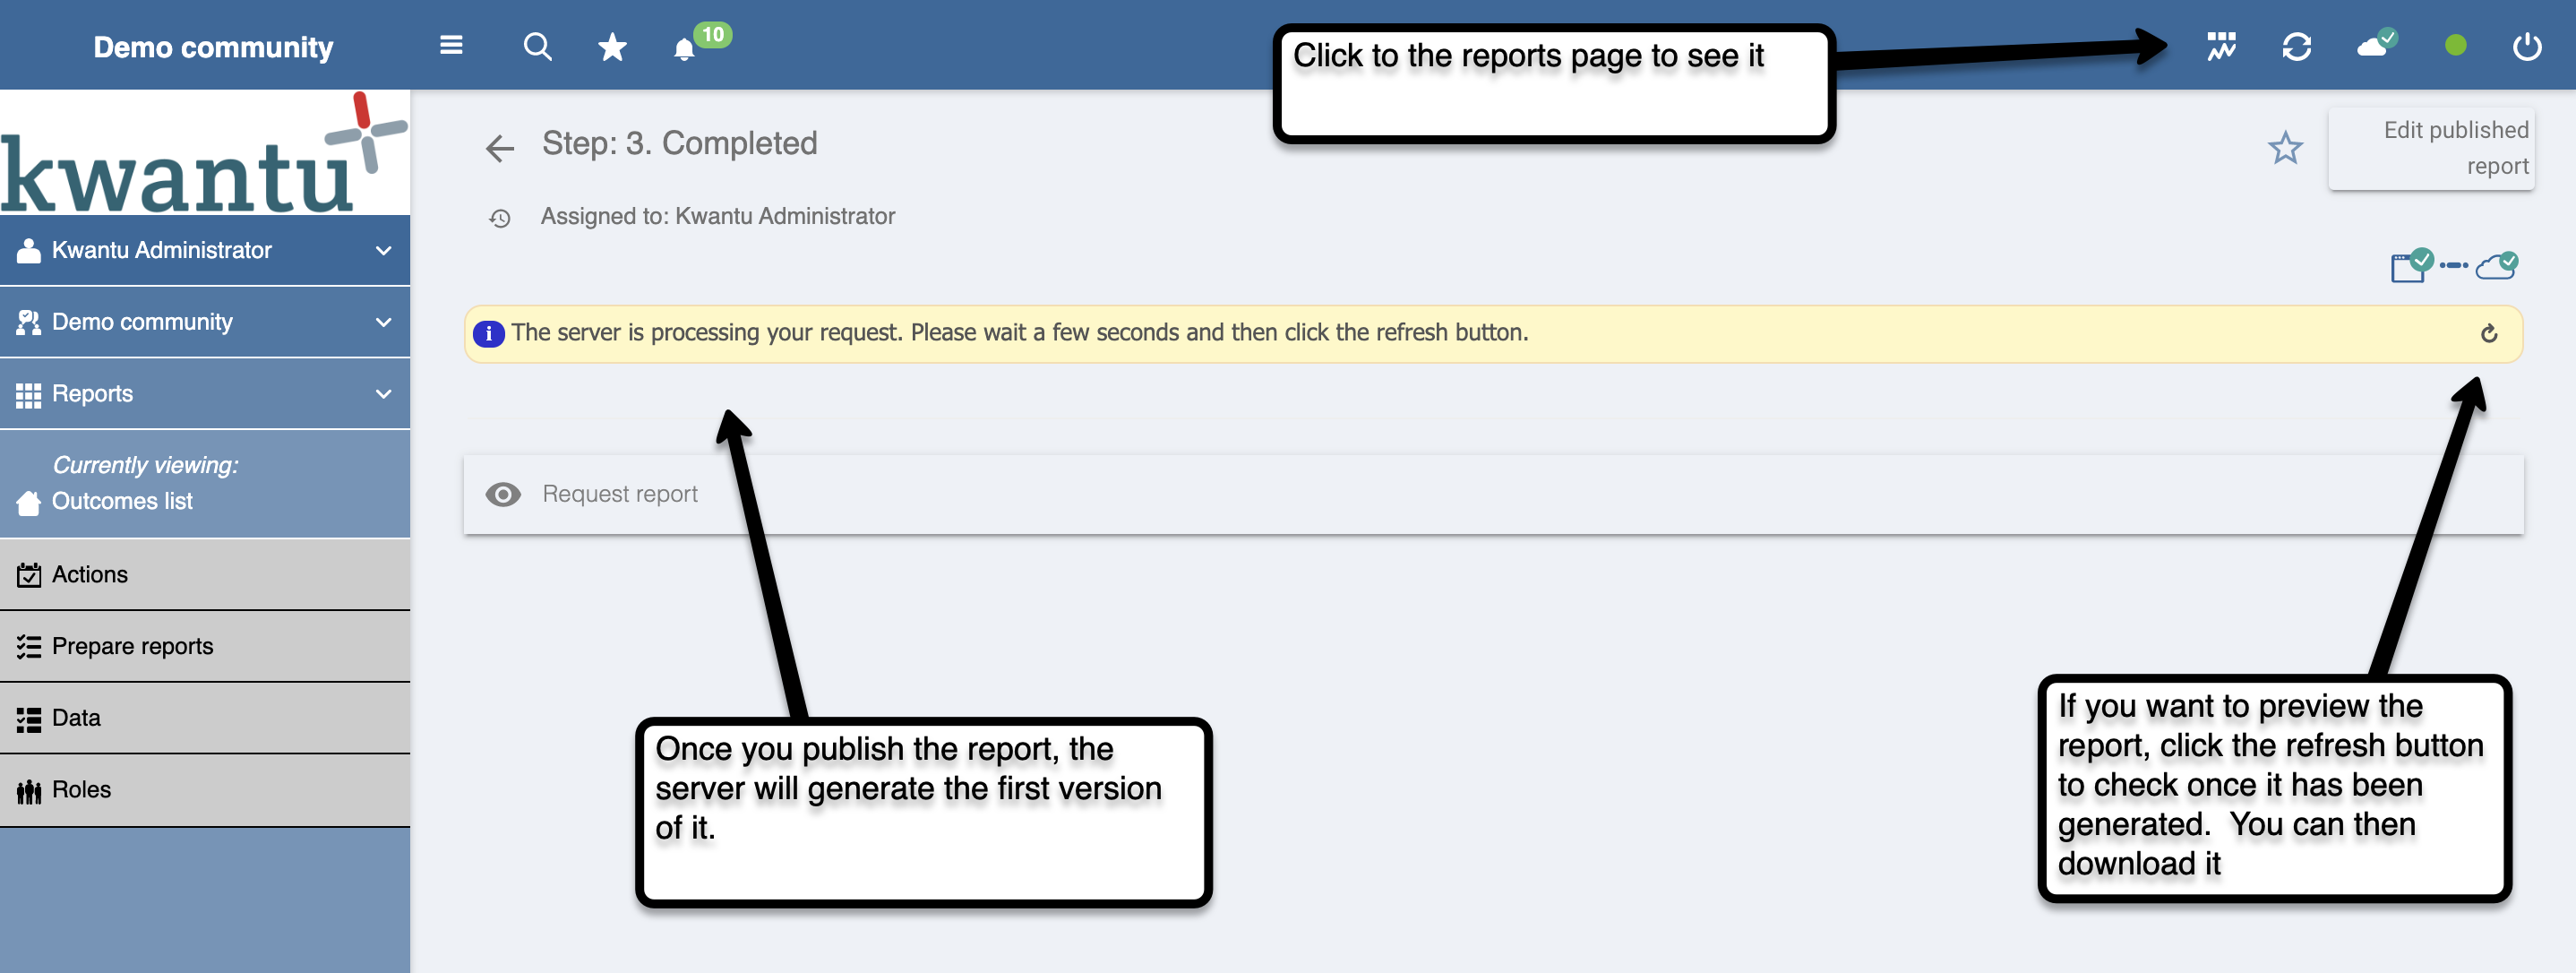The width and height of the screenshot is (2576, 973).
Task: Open Outcomes list link in sidebar
Action: click(x=122, y=501)
